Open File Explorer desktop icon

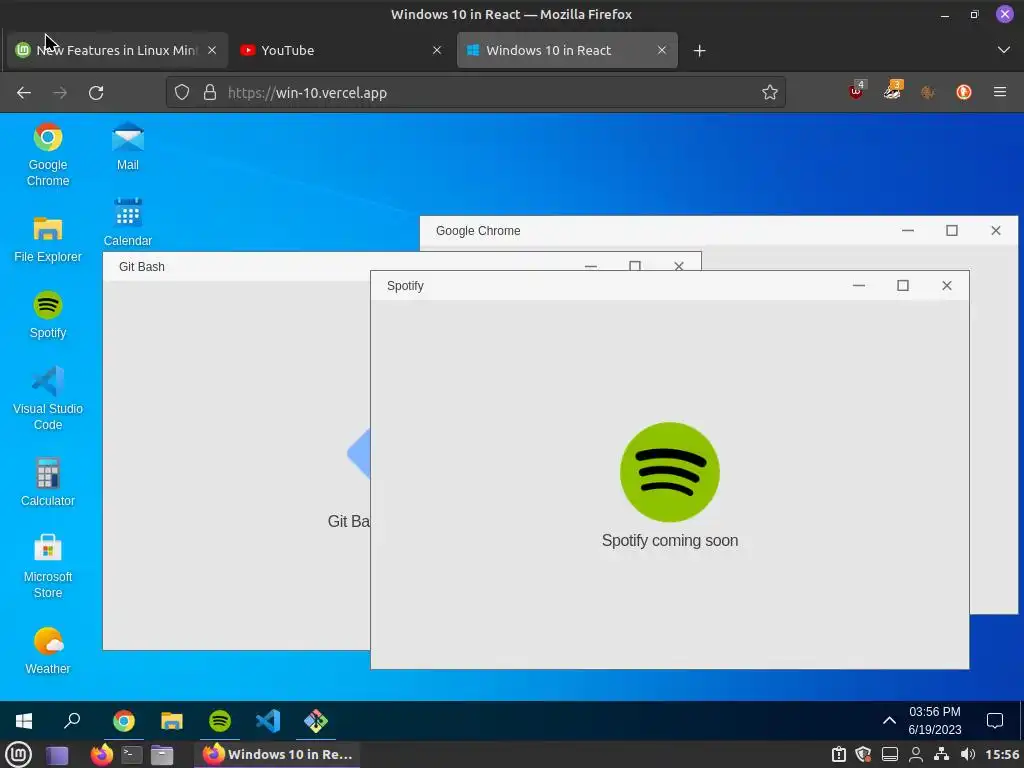tap(48, 238)
